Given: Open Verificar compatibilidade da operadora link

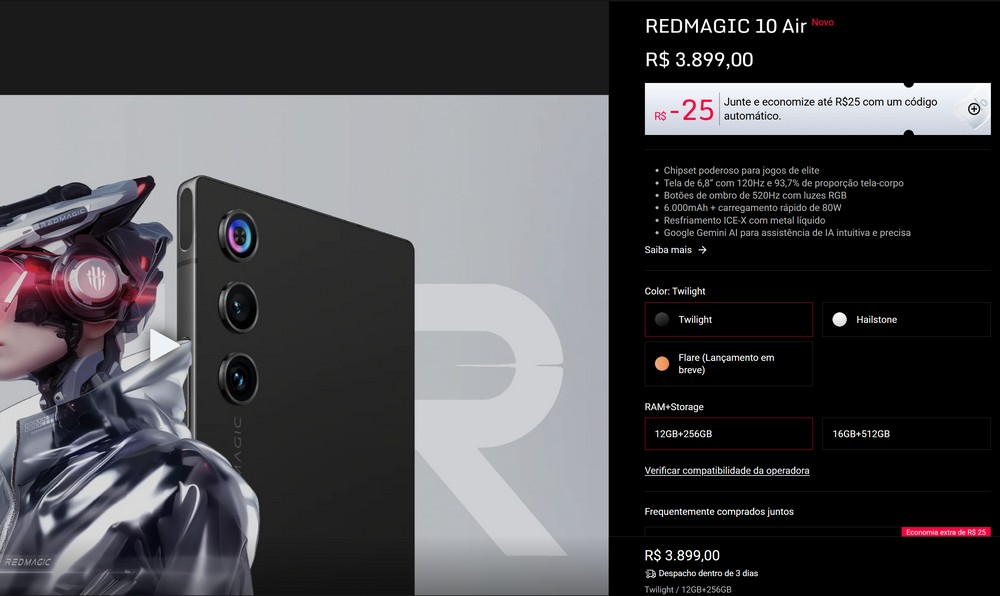Looking at the screenshot, I should (x=726, y=470).
